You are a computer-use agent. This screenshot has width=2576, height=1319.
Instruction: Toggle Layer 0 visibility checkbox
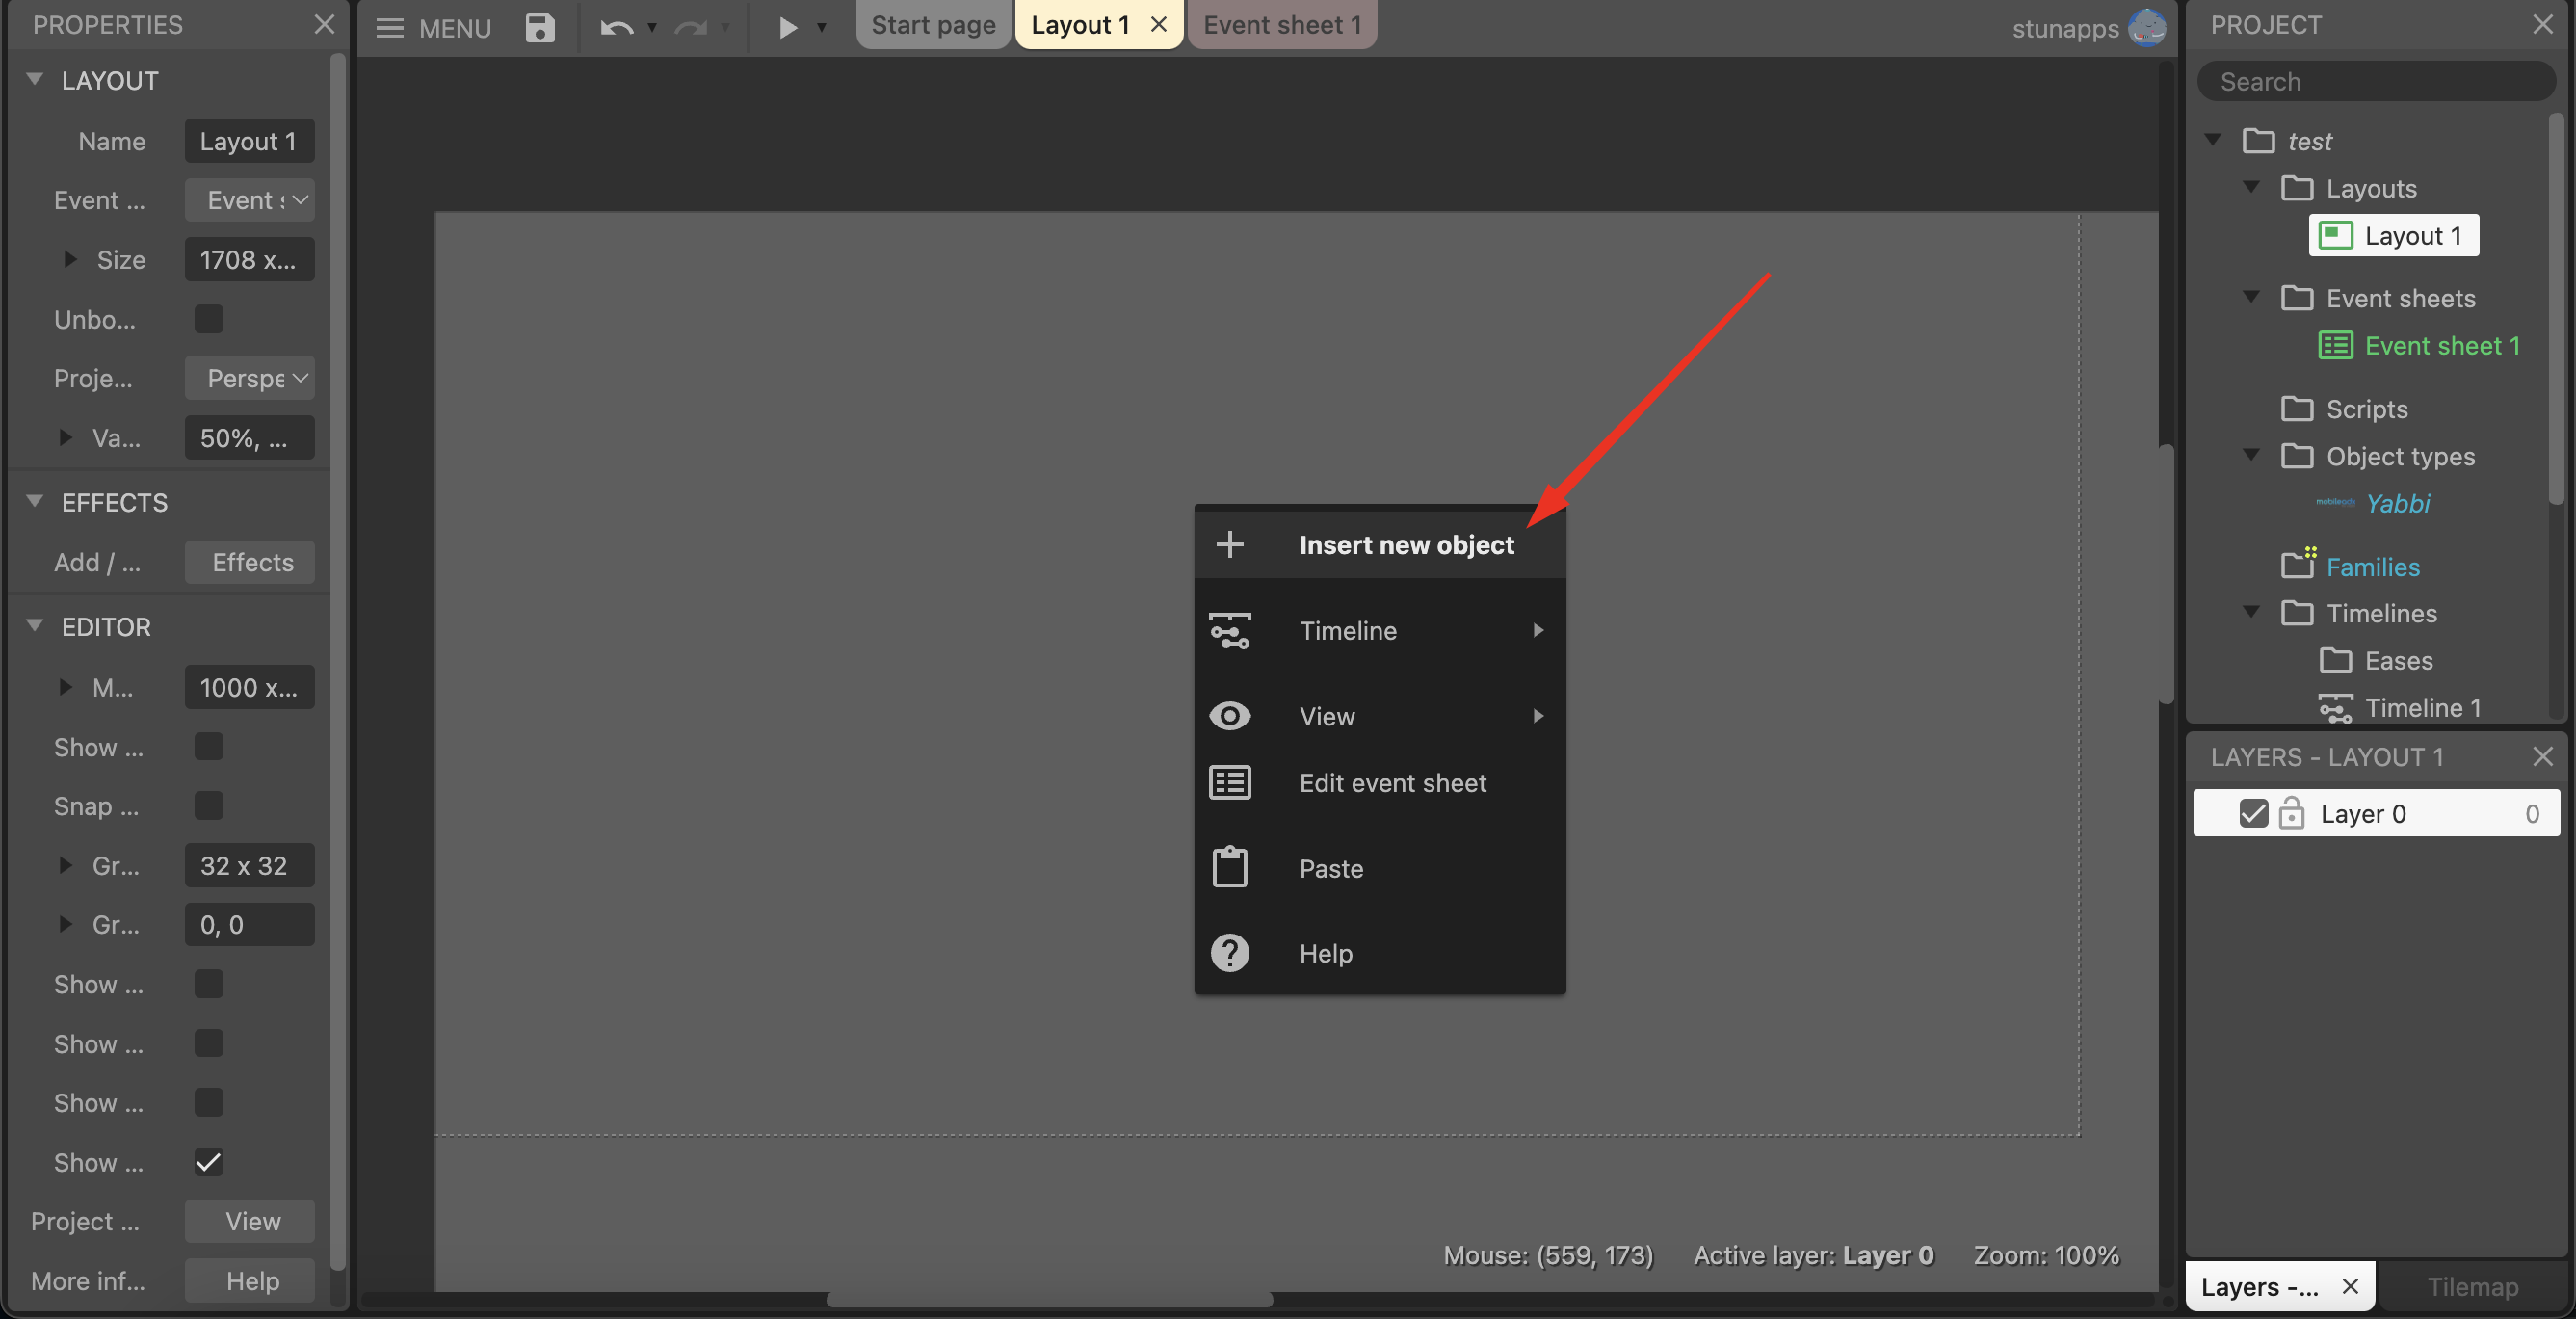pyautogui.click(x=2253, y=813)
